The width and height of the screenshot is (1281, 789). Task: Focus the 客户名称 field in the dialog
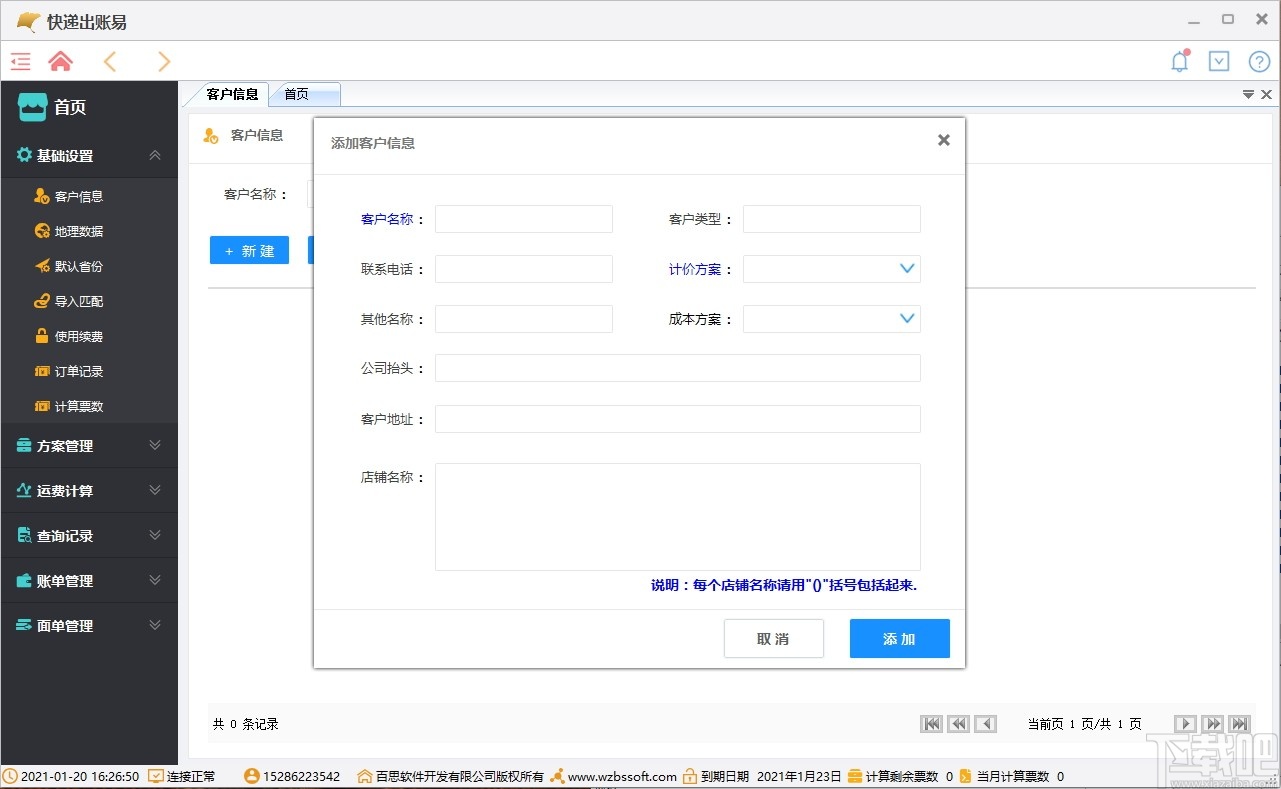pyautogui.click(x=524, y=219)
